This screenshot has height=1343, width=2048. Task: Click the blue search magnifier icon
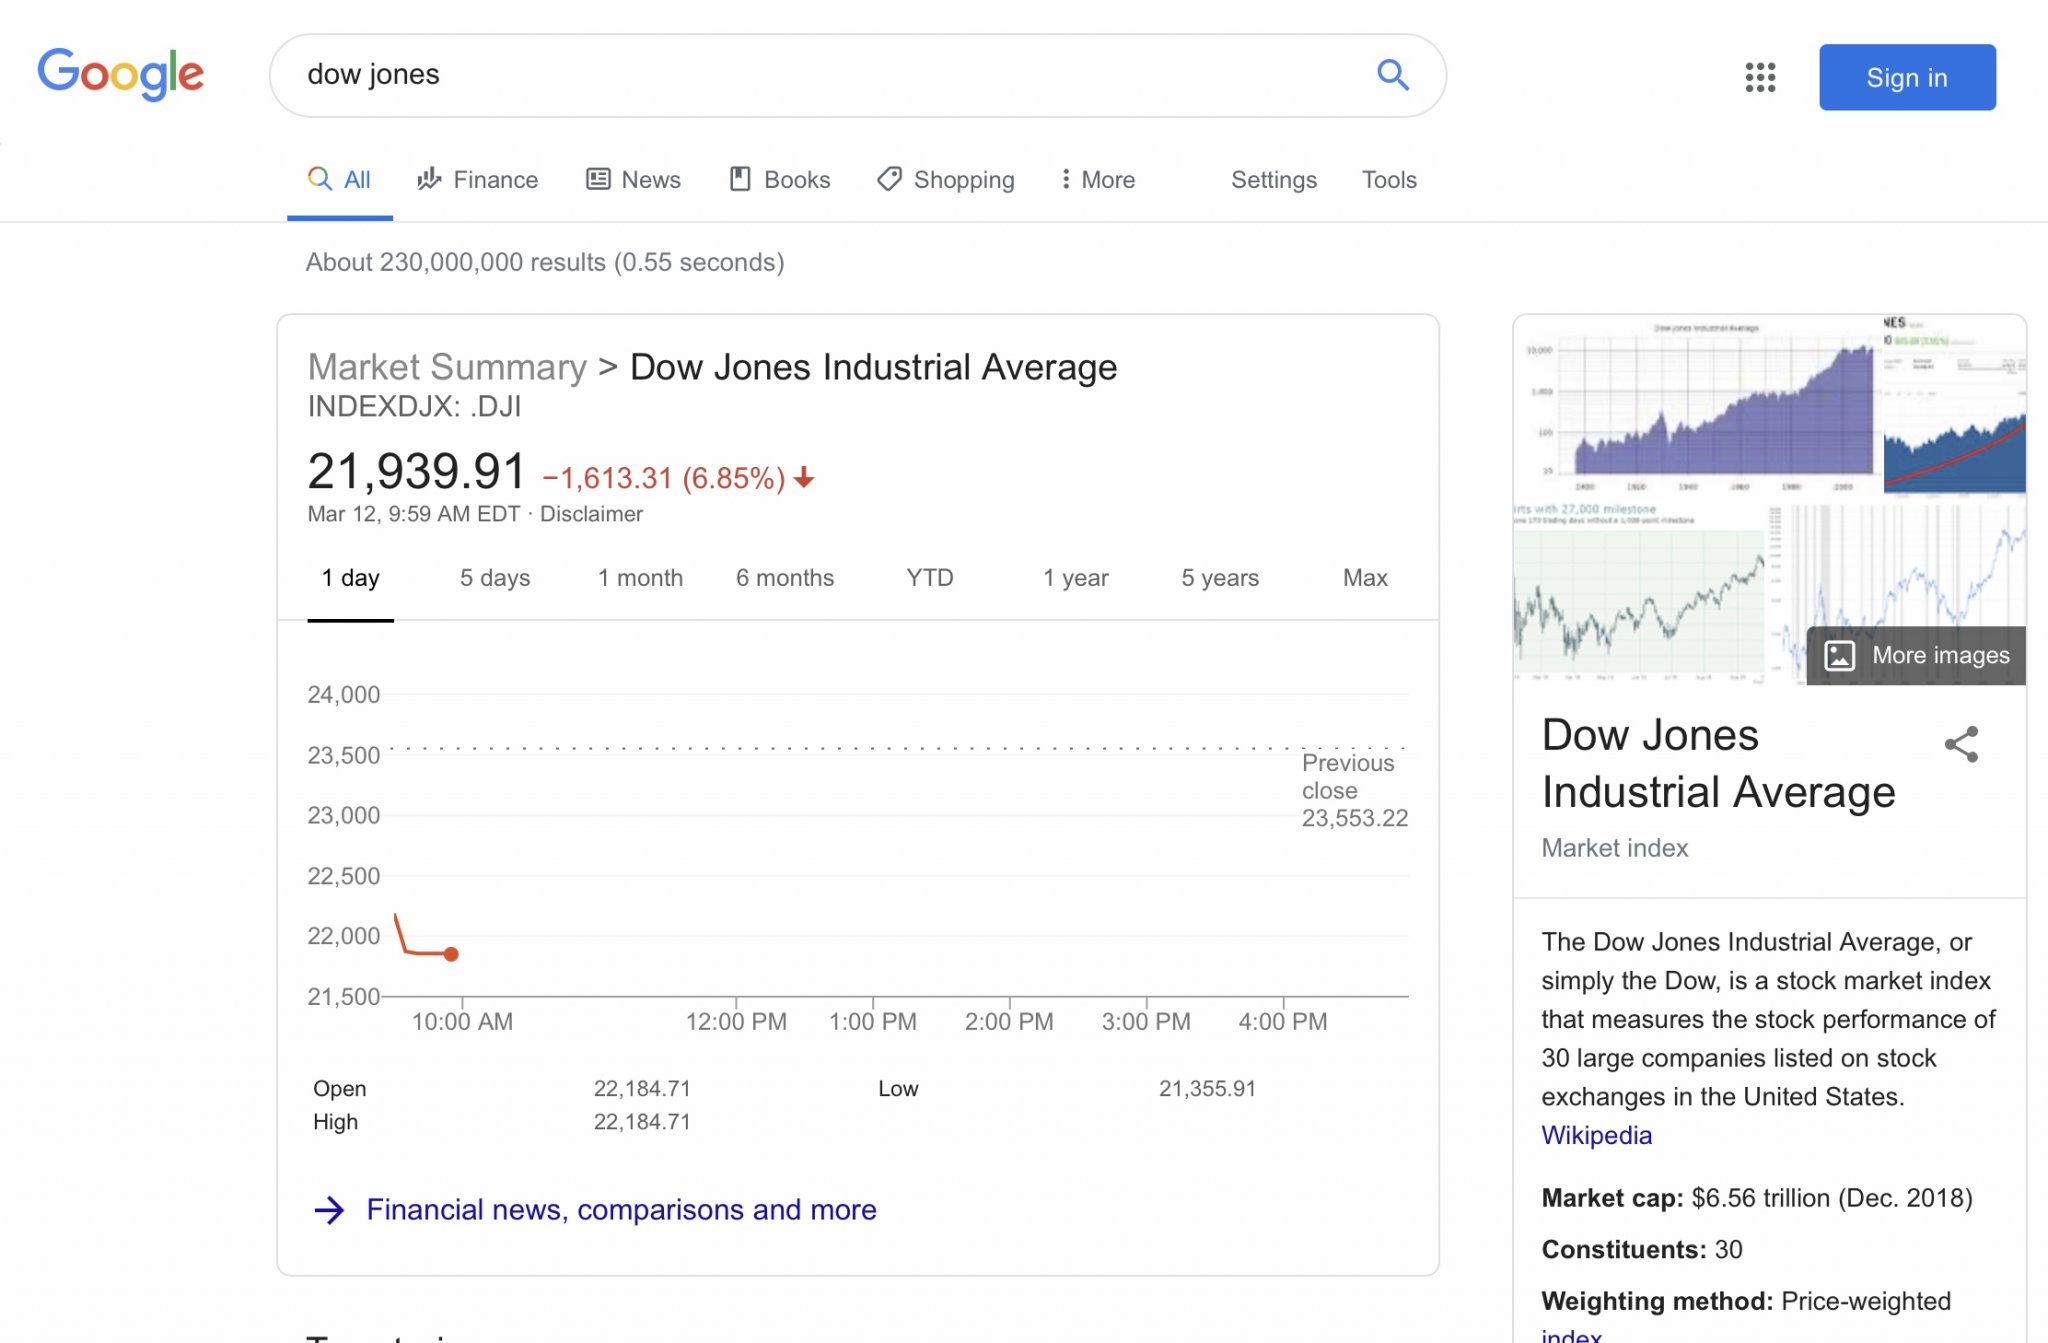tap(1392, 74)
